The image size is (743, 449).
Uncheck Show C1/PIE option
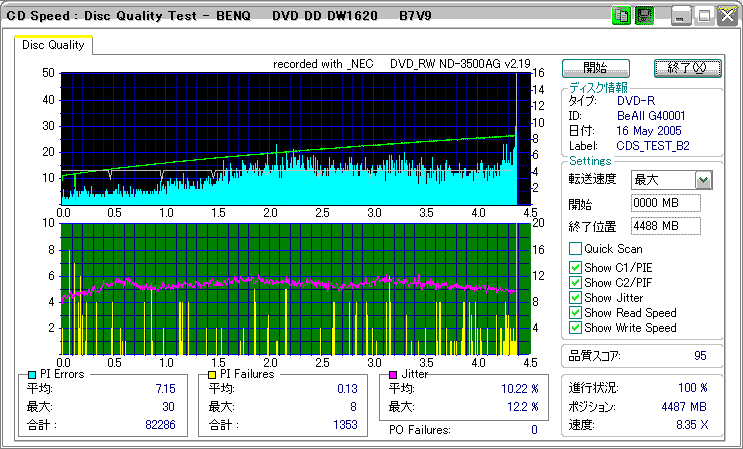(575, 267)
